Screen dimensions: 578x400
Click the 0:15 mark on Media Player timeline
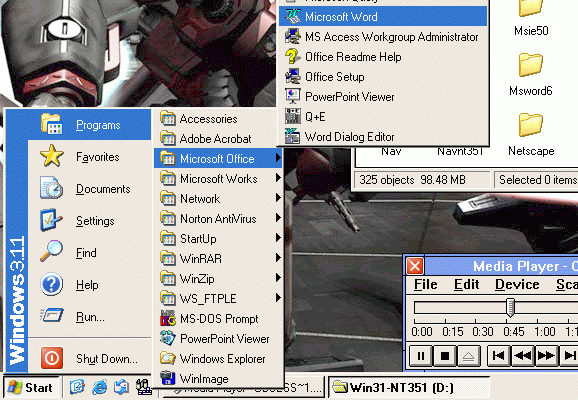coord(453,332)
